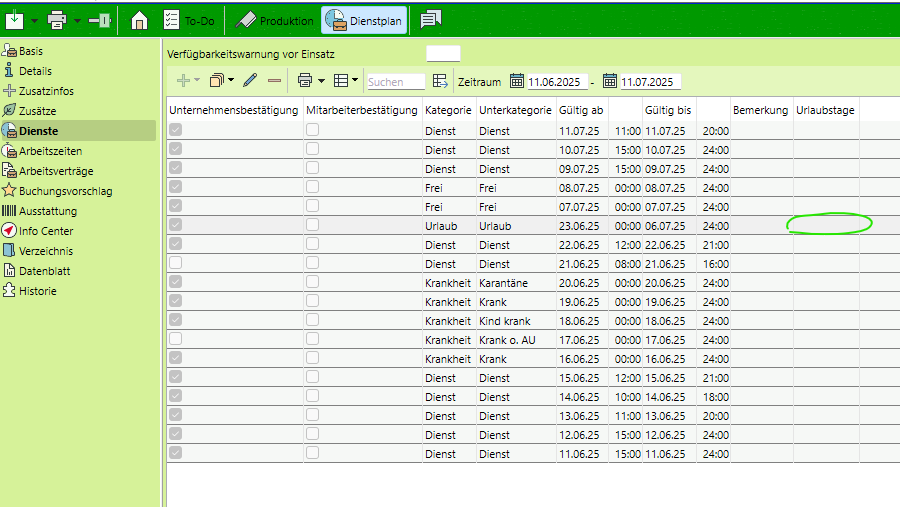900x507 pixels.
Task: Select Info Center in the sidebar
Action: tap(46, 231)
